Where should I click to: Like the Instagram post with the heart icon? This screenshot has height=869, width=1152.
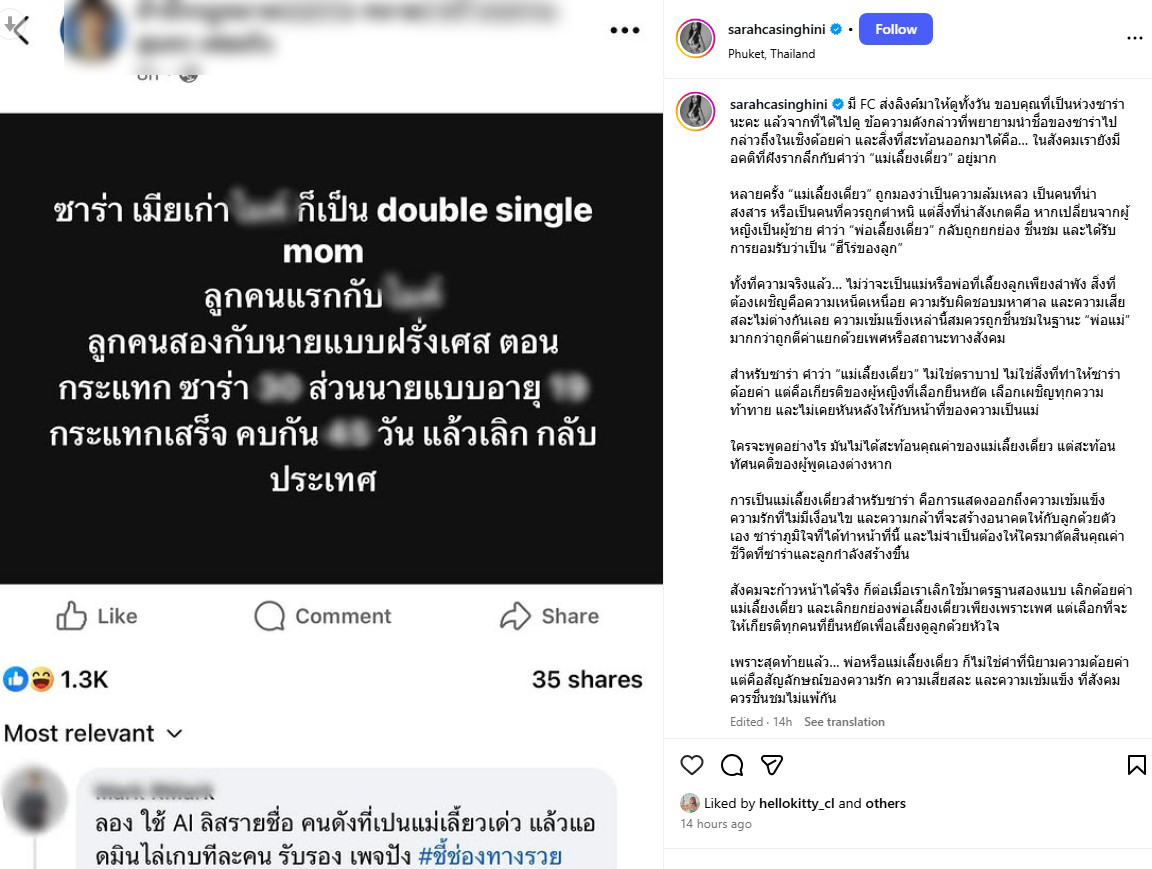point(691,765)
